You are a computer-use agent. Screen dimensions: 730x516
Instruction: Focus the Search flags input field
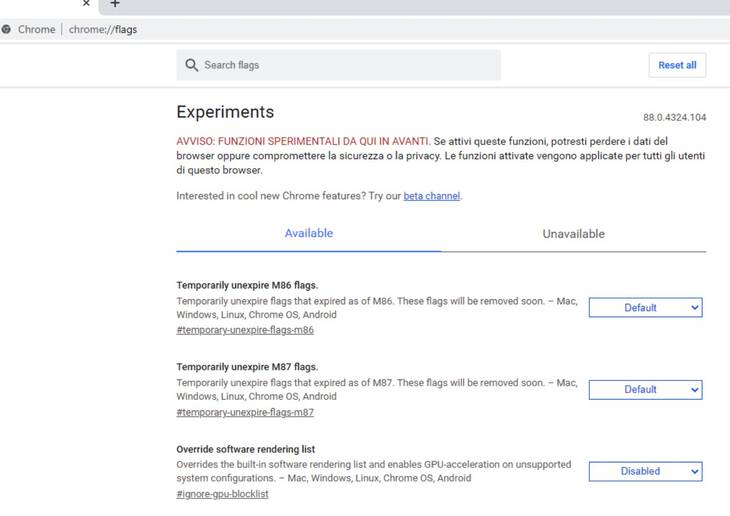pos(338,65)
